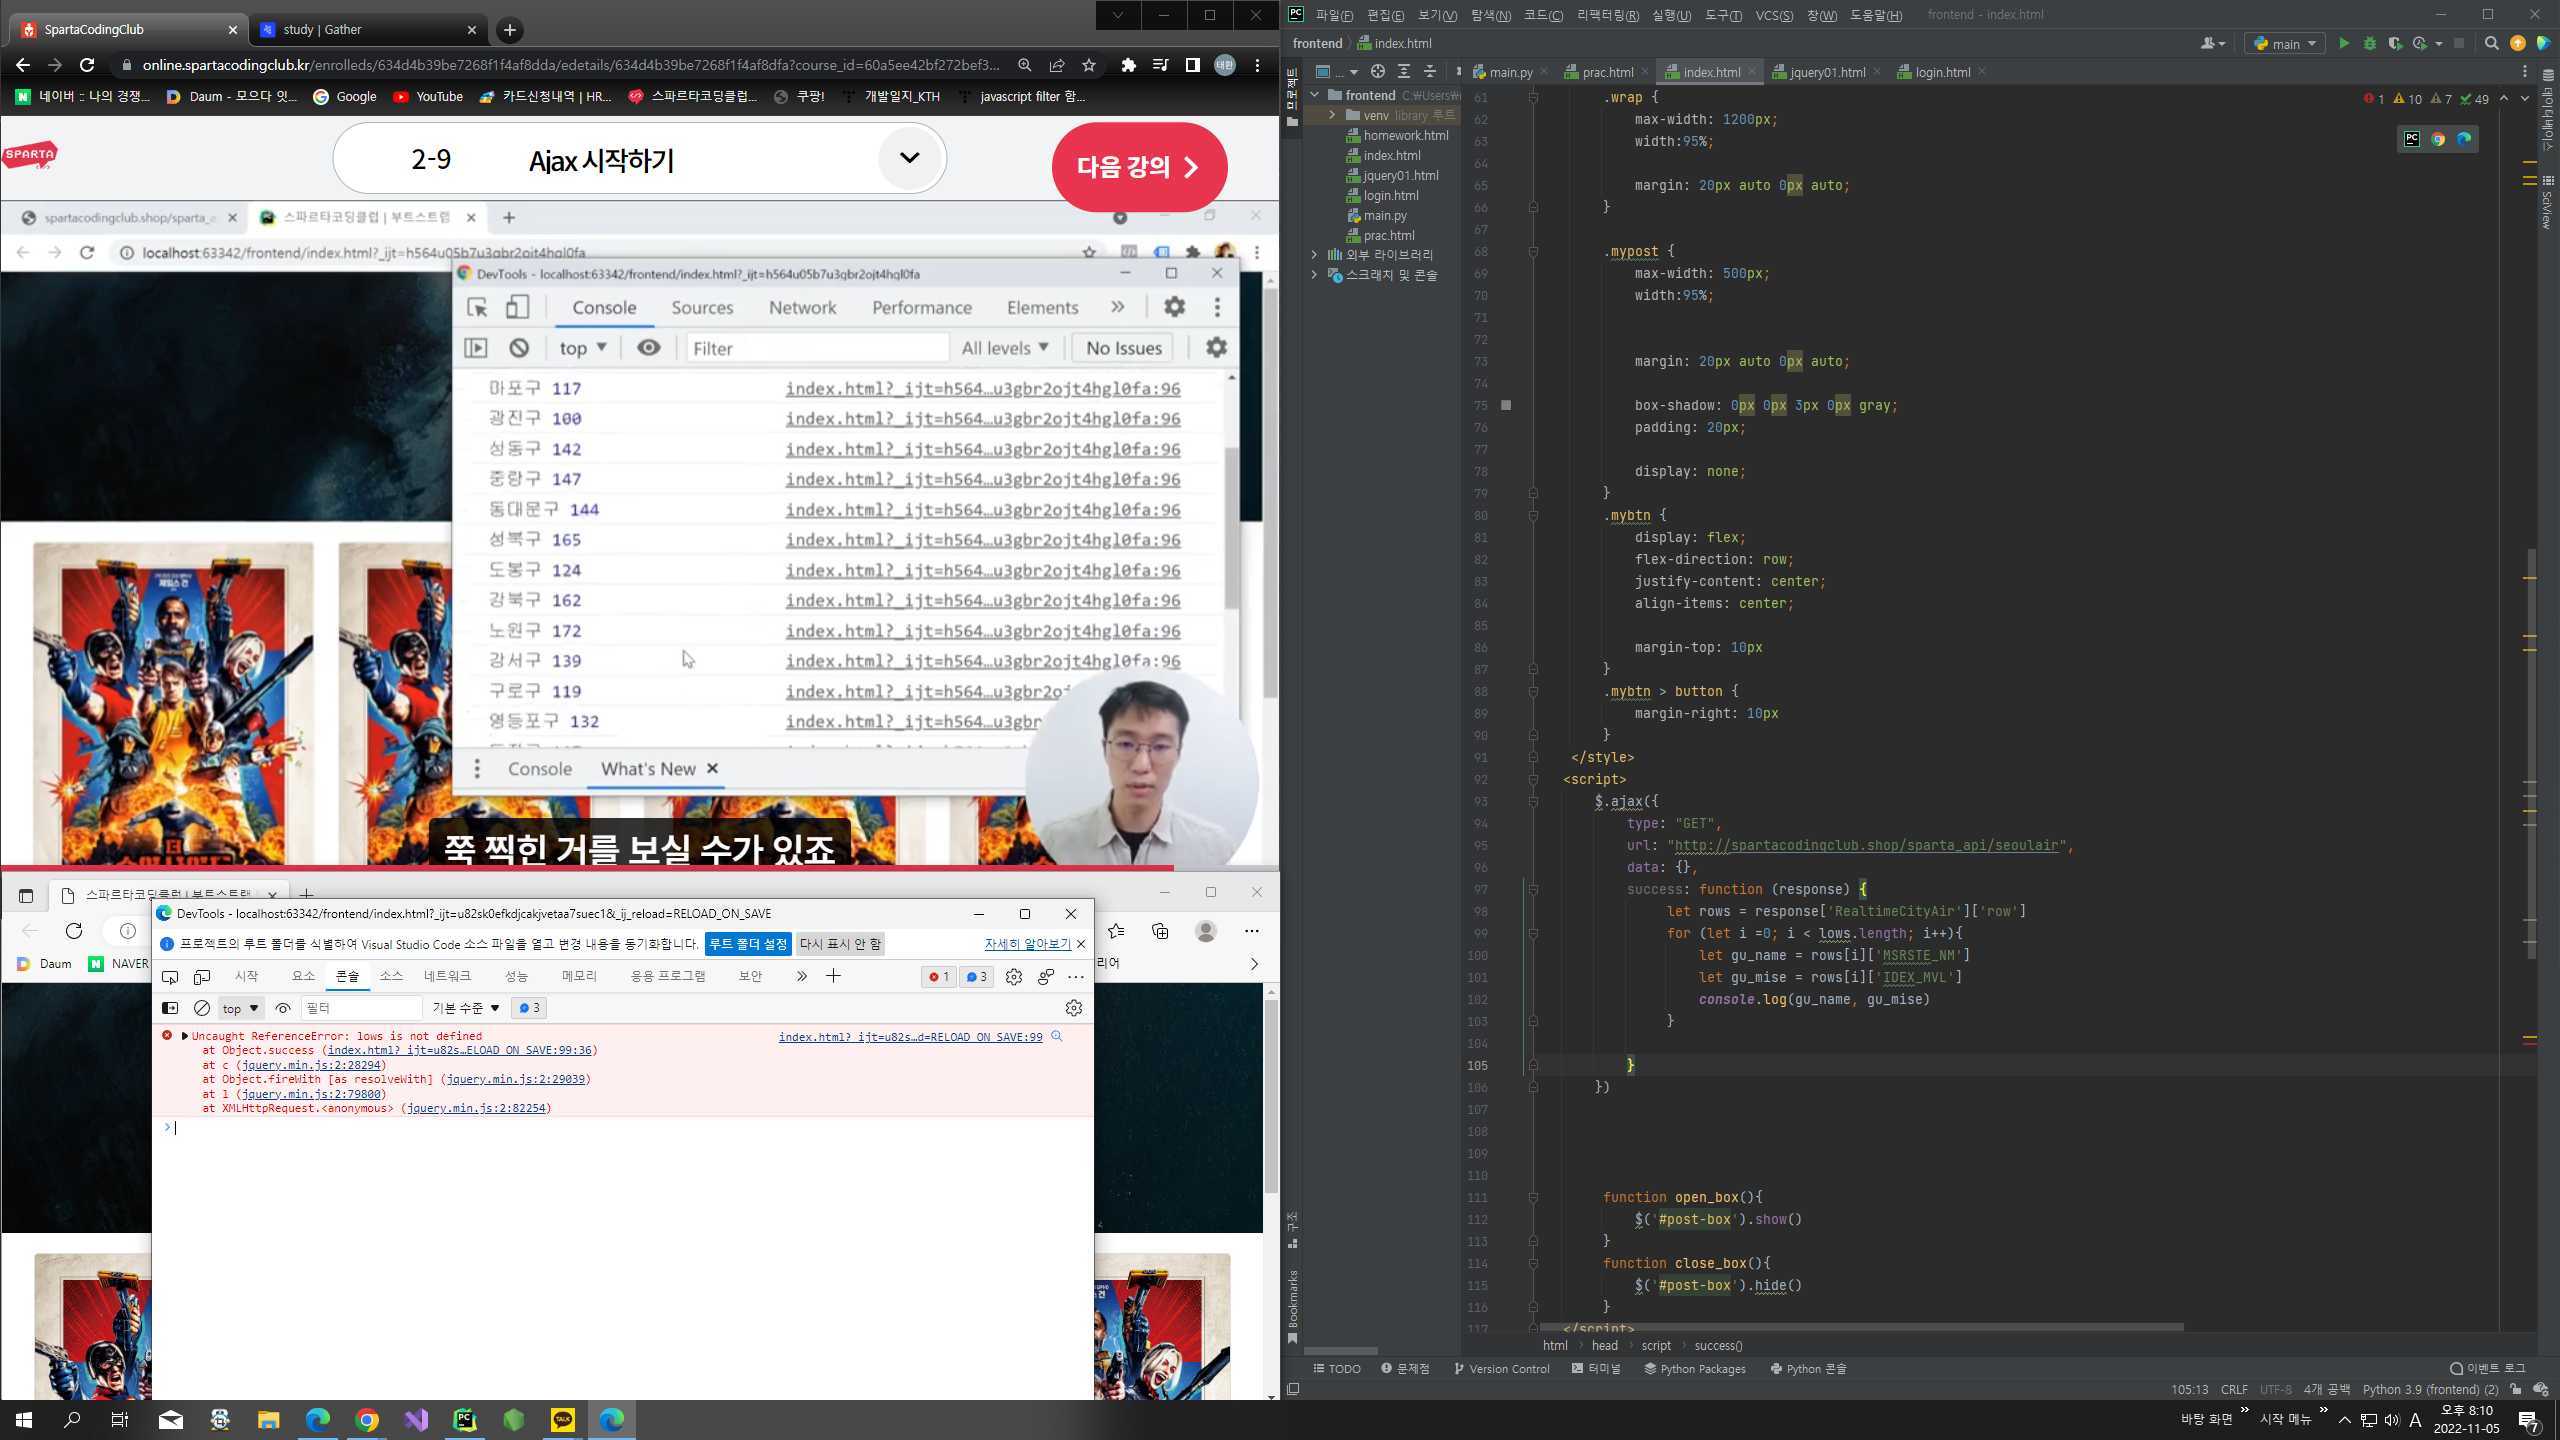Open All levels dropdown in DevTools
The width and height of the screenshot is (2560, 1440).
pos(1005,348)
